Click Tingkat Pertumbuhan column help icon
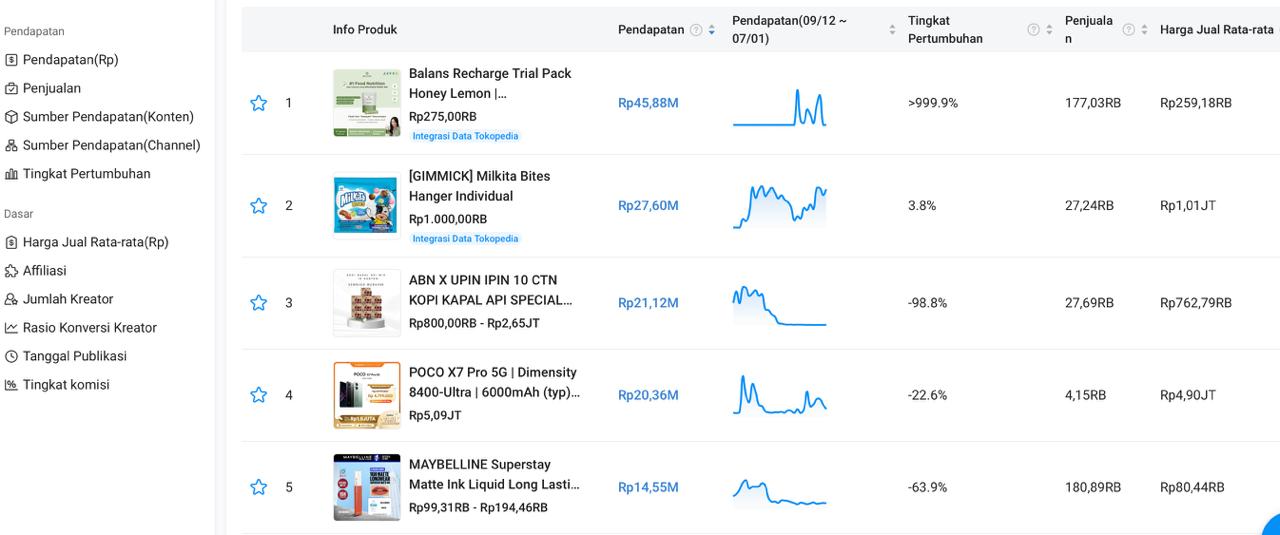Viewport: 1280px width, 535px height. [x=1034, y=30]
